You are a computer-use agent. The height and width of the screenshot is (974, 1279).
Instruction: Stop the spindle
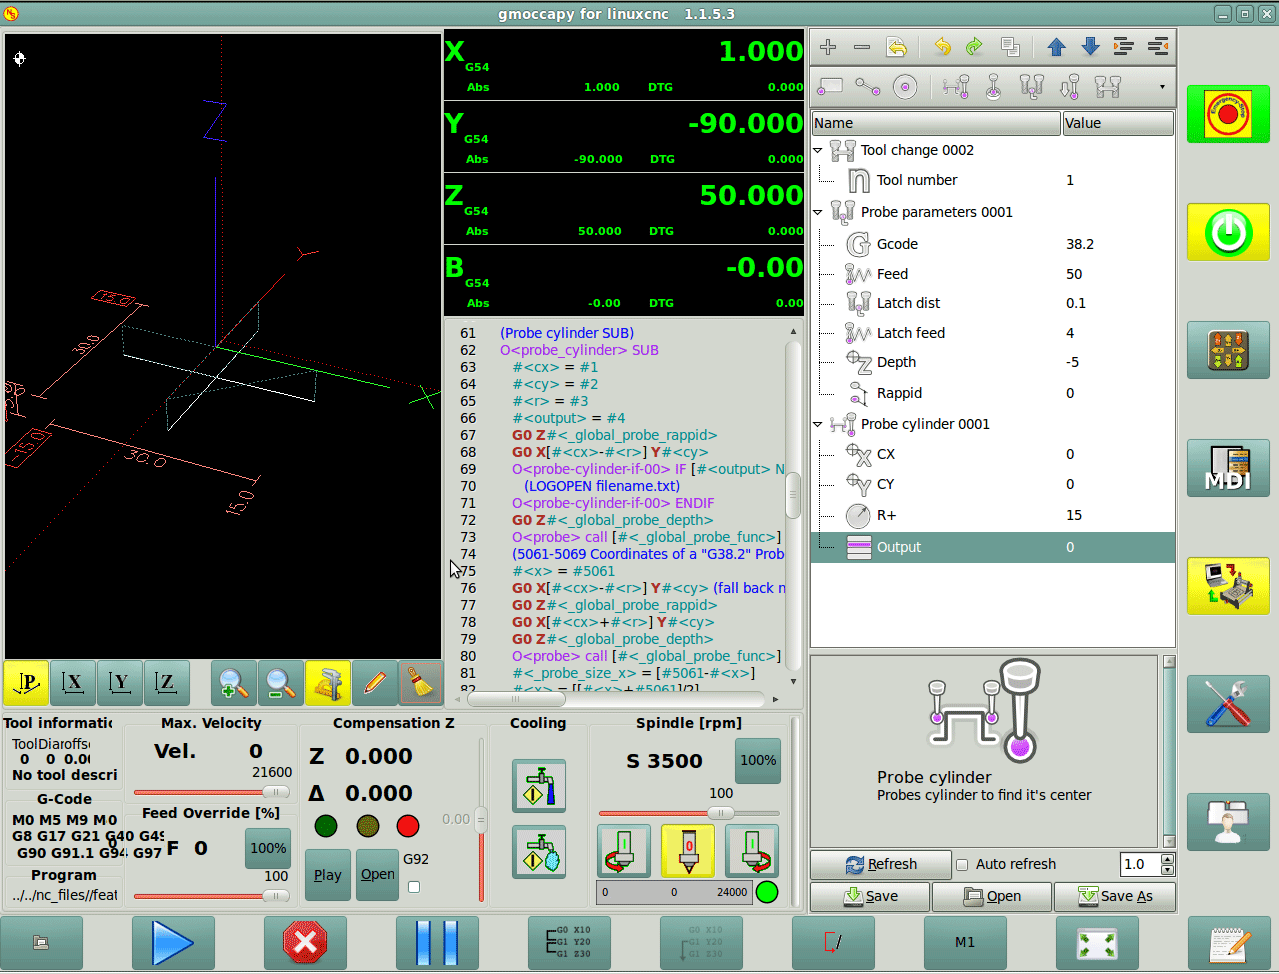688,850
